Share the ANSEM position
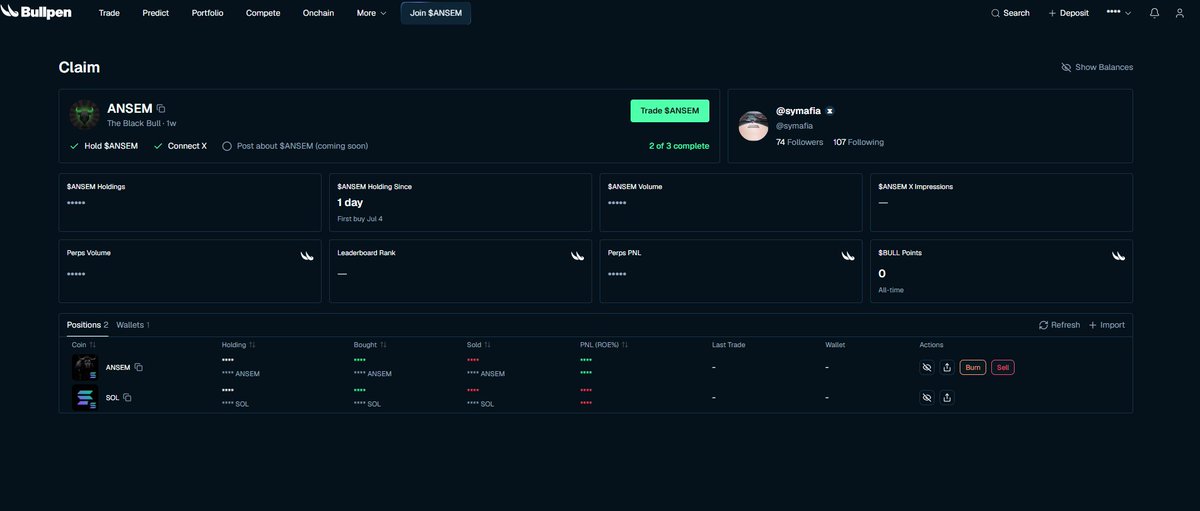Image resolution: width=1200 pixels, height=511 pixels. (x=947, y=367)
